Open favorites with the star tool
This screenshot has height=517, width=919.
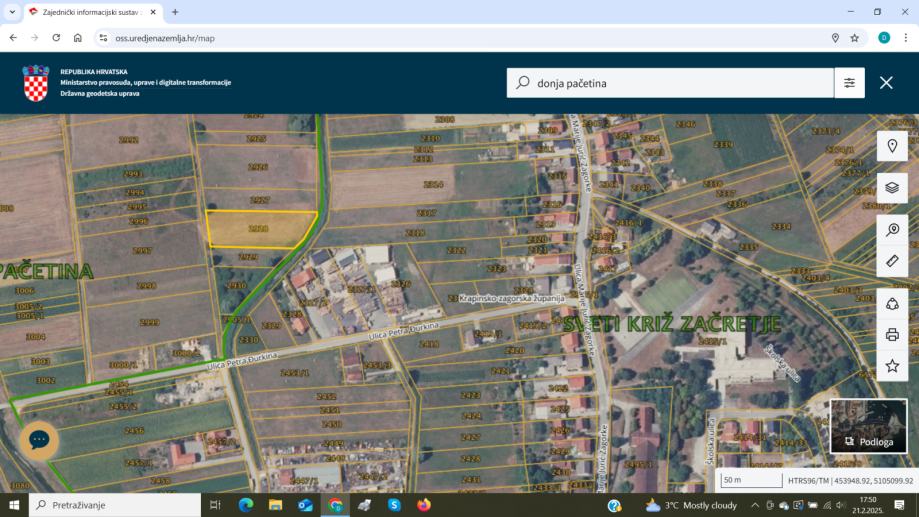click(892, 366)
